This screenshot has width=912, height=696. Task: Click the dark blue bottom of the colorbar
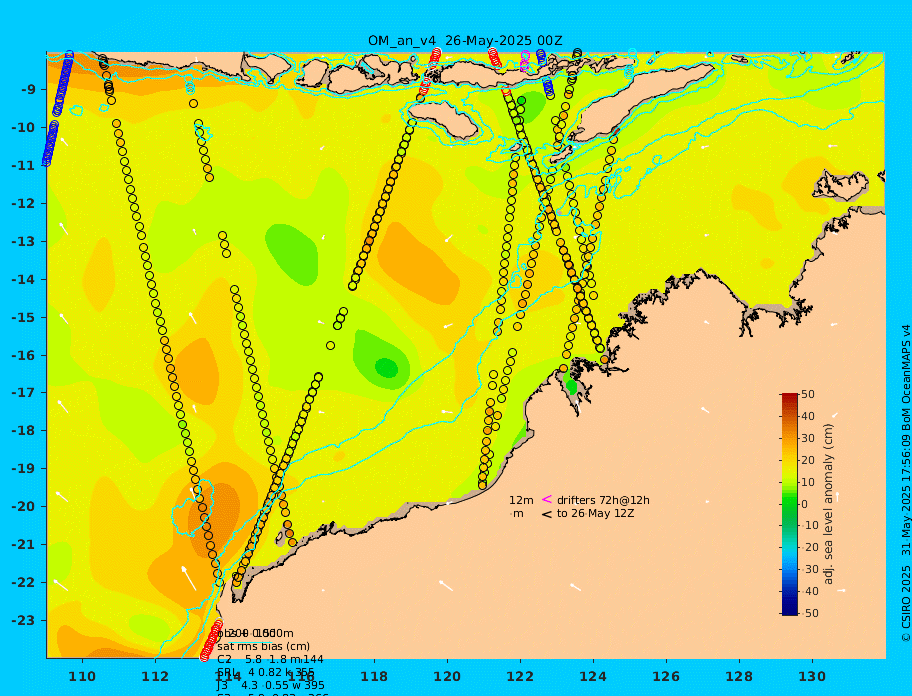tap(790, 611)
